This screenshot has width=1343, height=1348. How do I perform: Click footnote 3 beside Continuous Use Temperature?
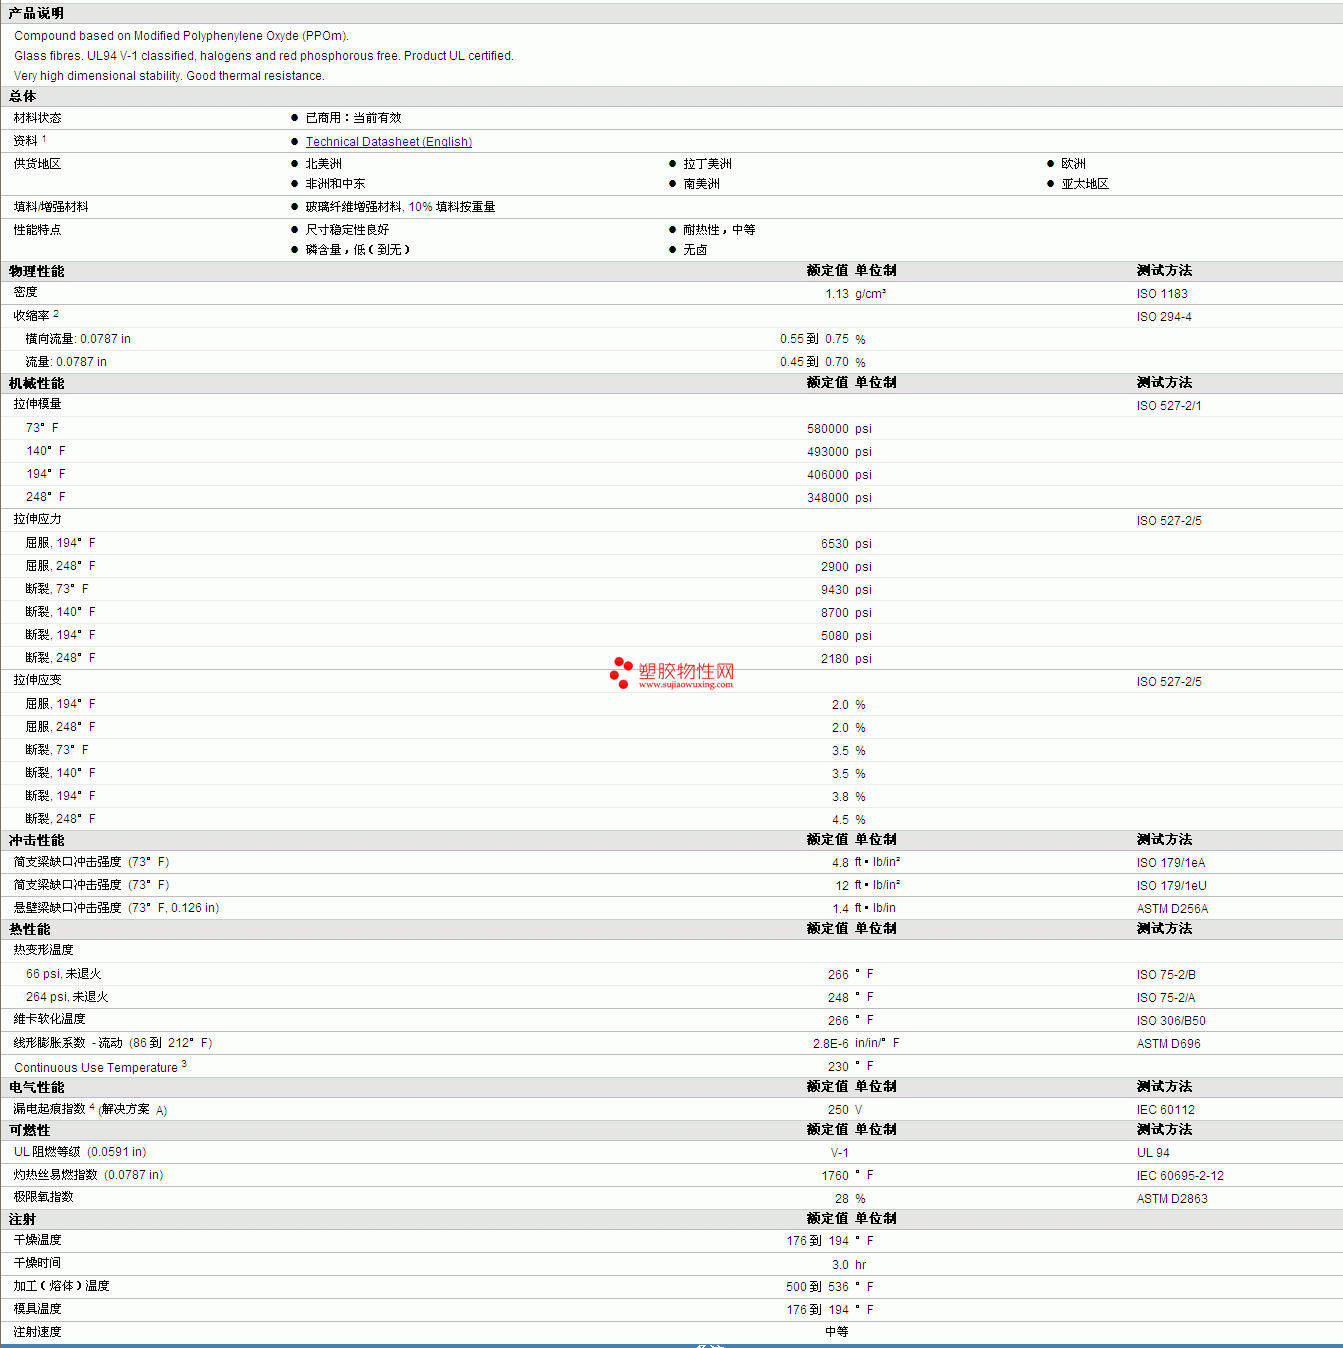coord(184,1065)
